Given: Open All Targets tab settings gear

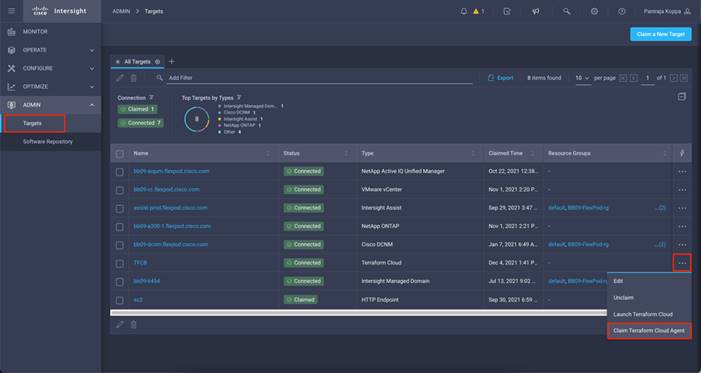Looking at the screenshot, I should coord(157,62).
